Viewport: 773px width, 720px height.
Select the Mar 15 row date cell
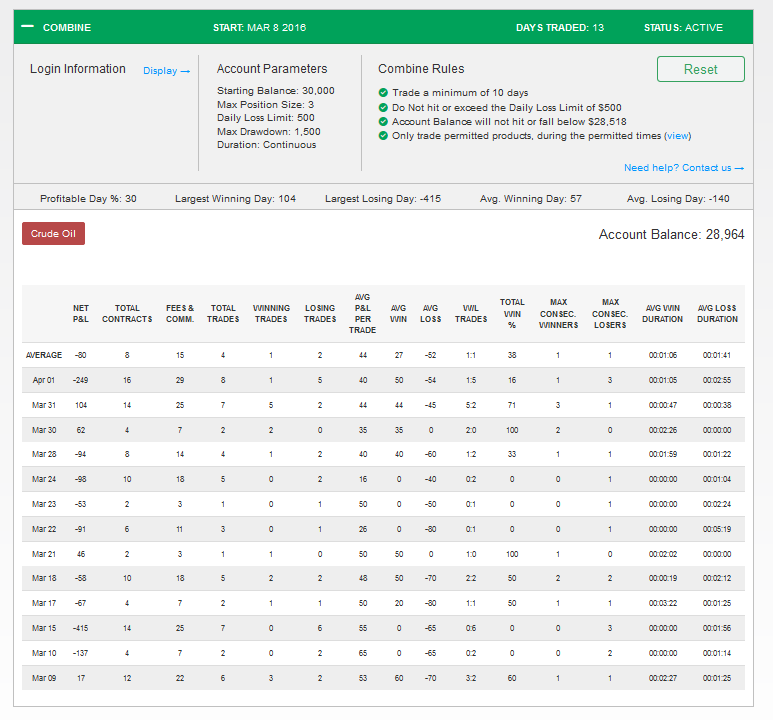pyautogui.click(x=44, y=628)
